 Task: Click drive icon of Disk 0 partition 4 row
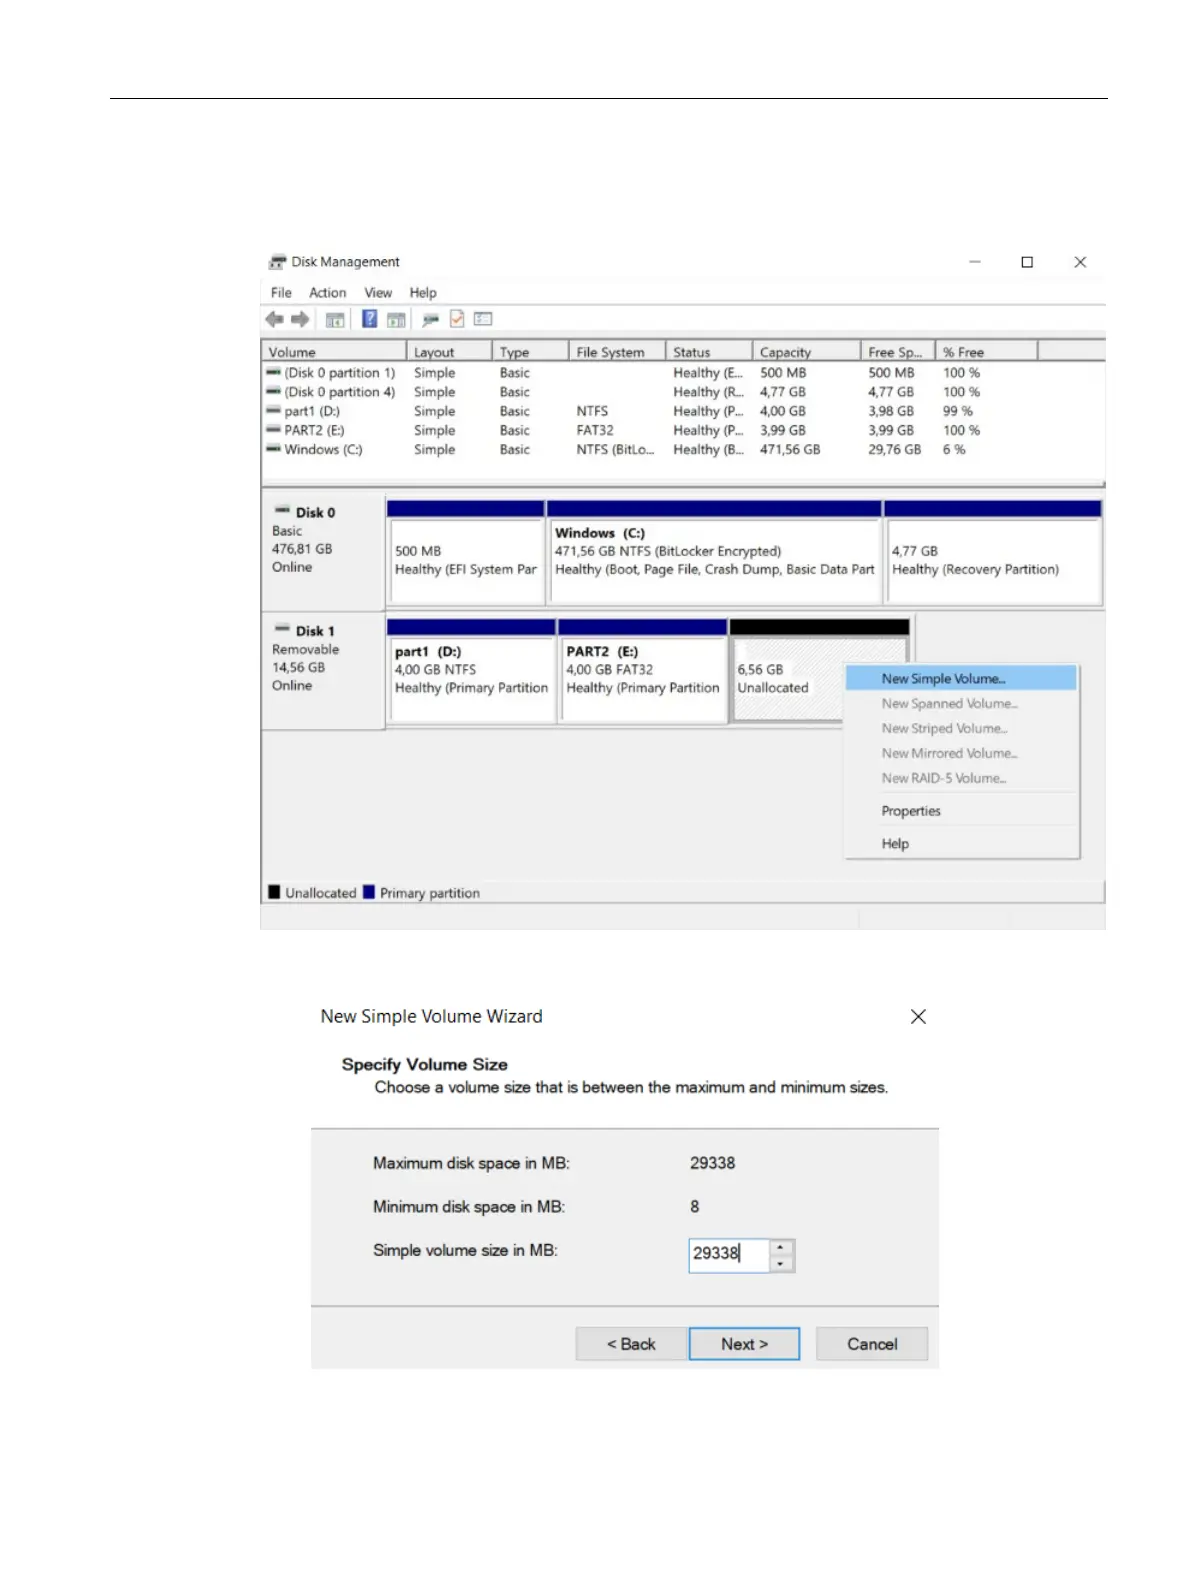pos(273,391)
